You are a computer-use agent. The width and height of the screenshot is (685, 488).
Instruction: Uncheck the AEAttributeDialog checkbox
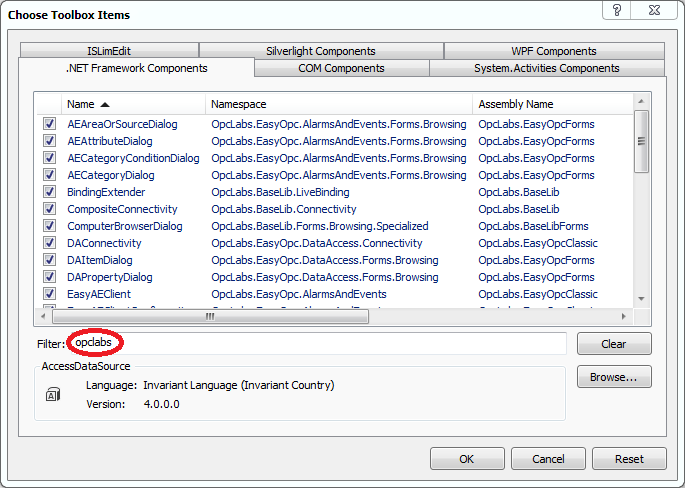coord(49,141)
